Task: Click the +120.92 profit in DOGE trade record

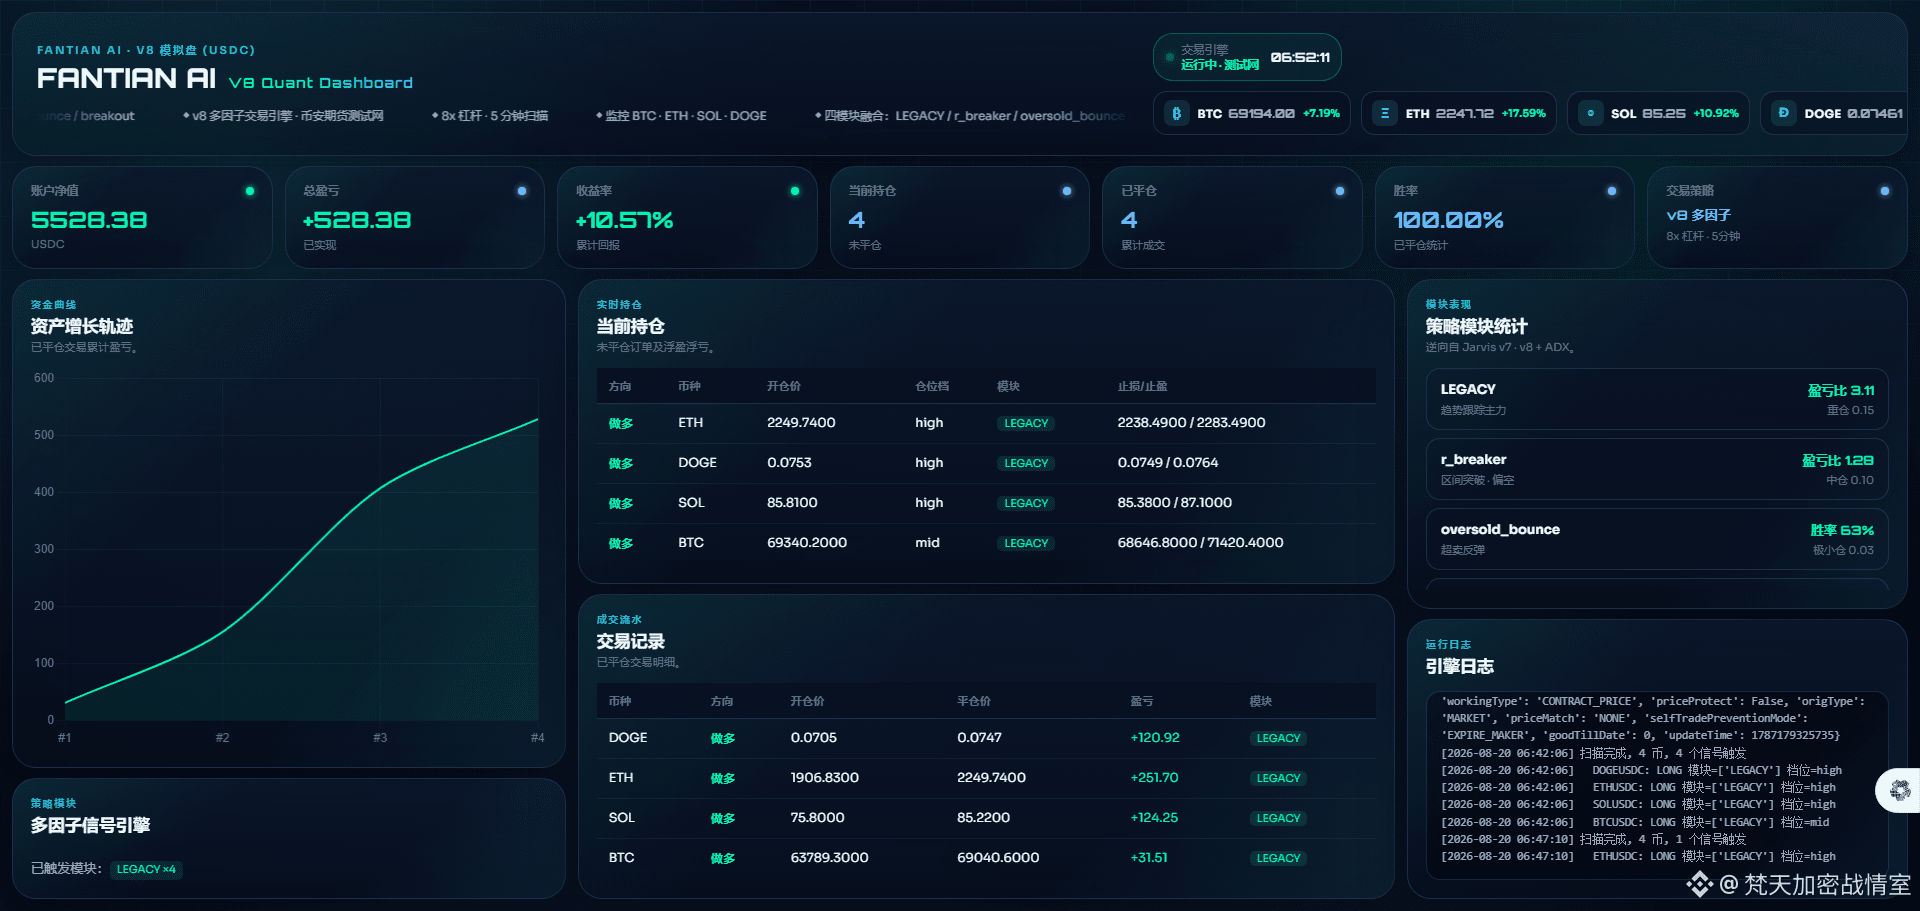Action: [1155, 738]
